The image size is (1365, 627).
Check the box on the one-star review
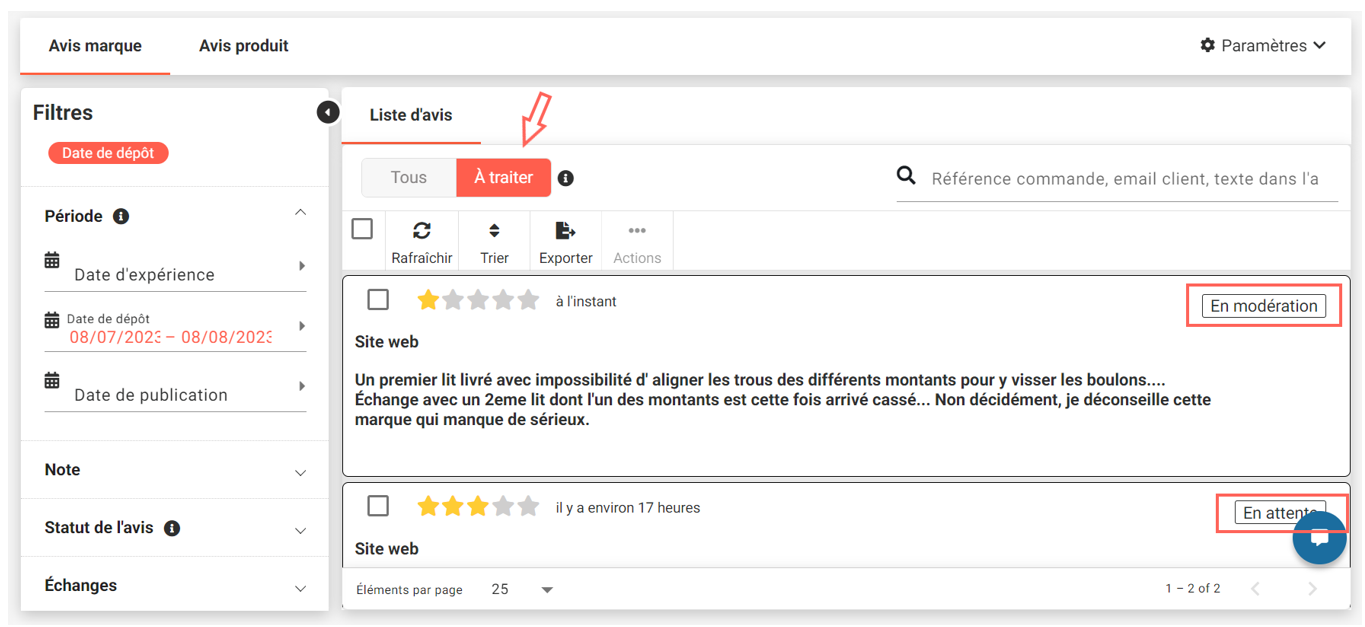pos(378,298)
